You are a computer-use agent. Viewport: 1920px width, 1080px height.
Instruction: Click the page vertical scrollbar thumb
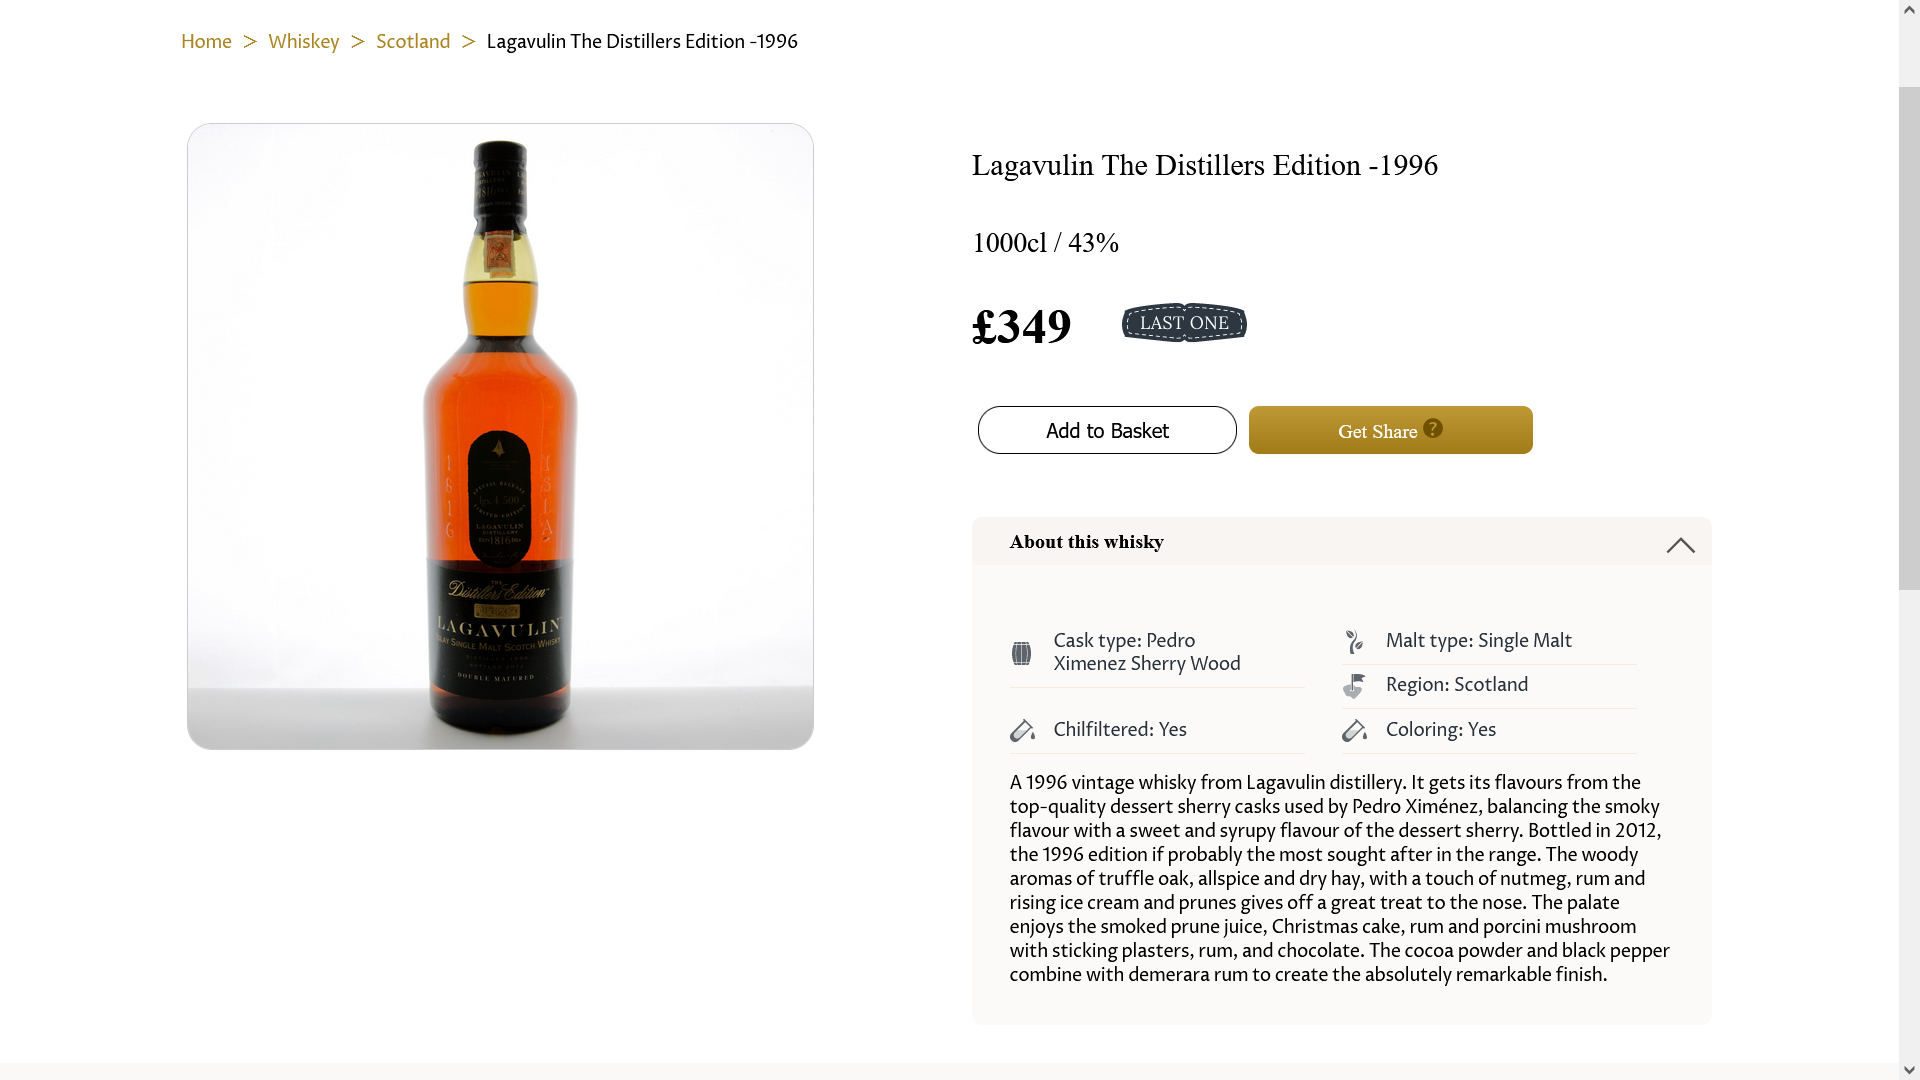[1909, 338]
